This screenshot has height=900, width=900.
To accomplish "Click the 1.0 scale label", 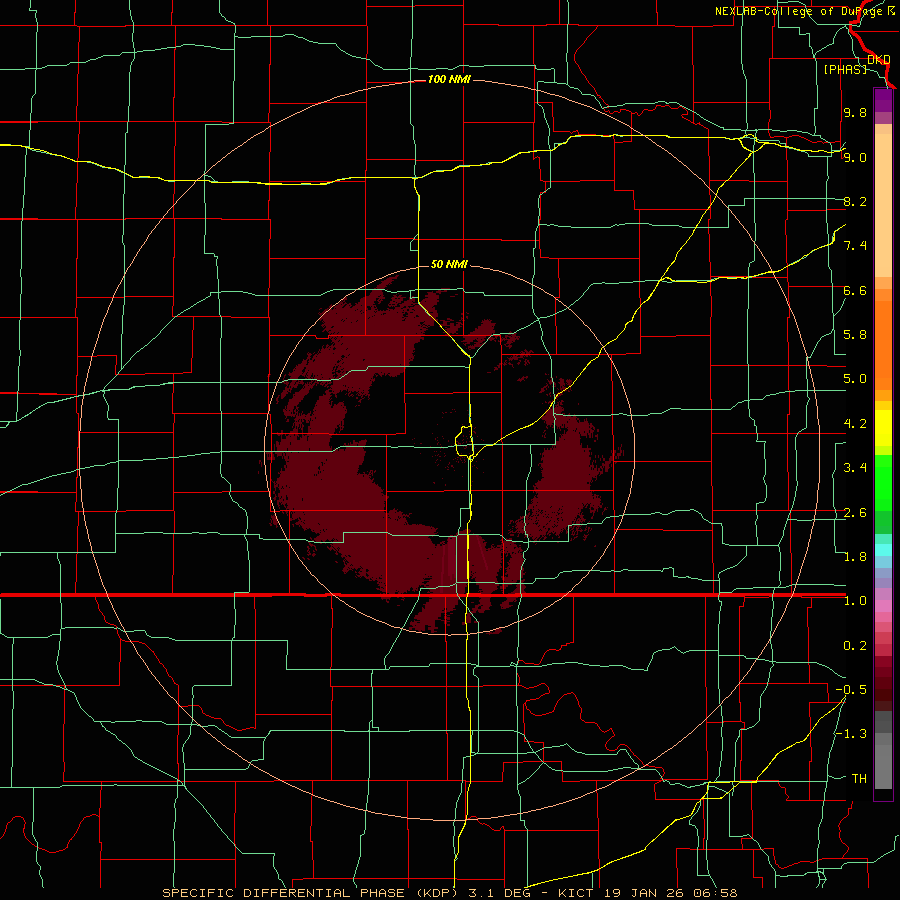I will click(x=855, y=601).
